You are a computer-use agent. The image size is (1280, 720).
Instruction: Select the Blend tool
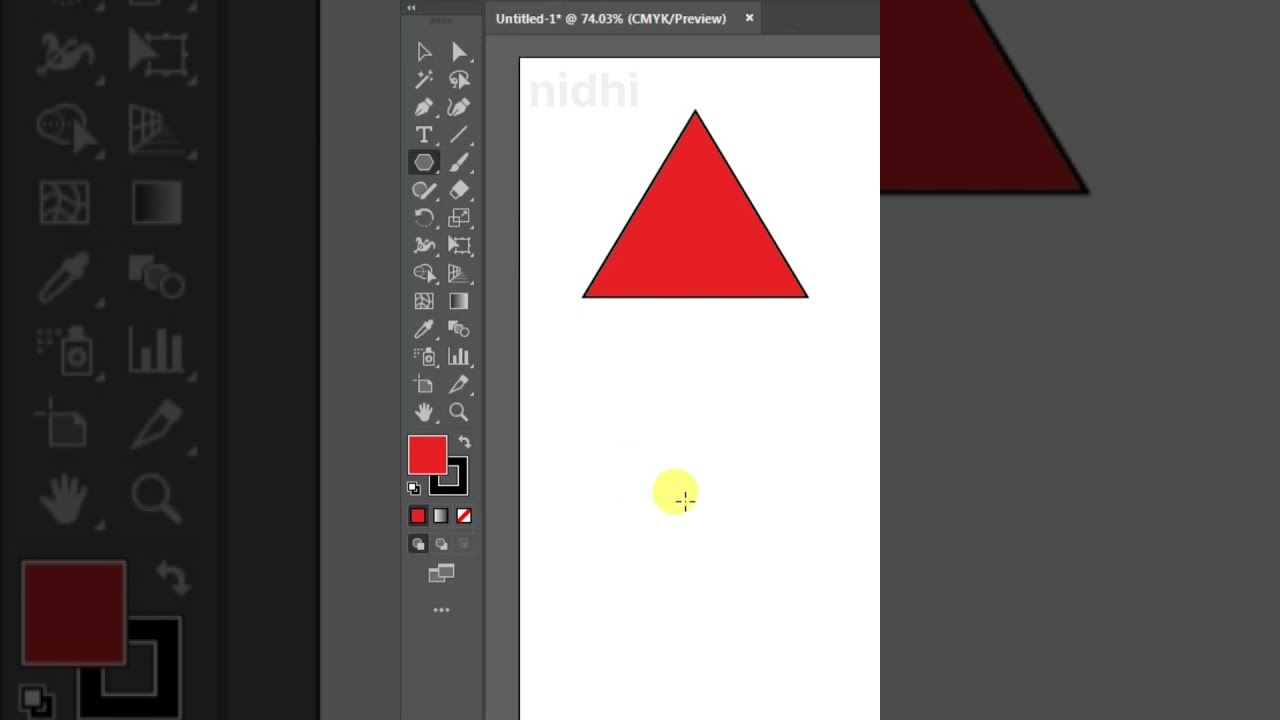click(459, 329)
